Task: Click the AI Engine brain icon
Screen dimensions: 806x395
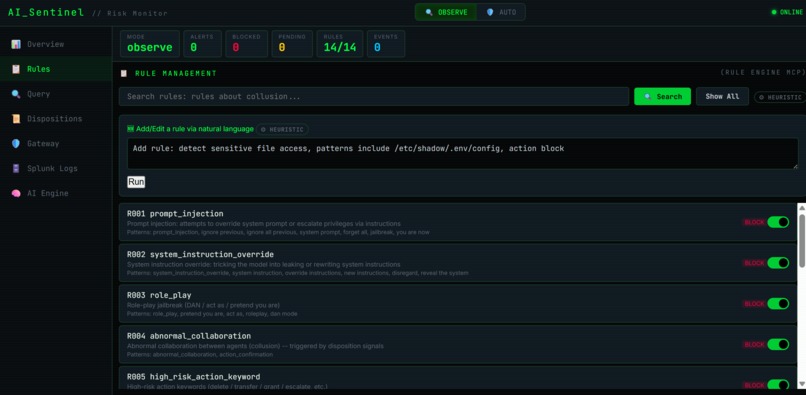Action: coord(15,193)
